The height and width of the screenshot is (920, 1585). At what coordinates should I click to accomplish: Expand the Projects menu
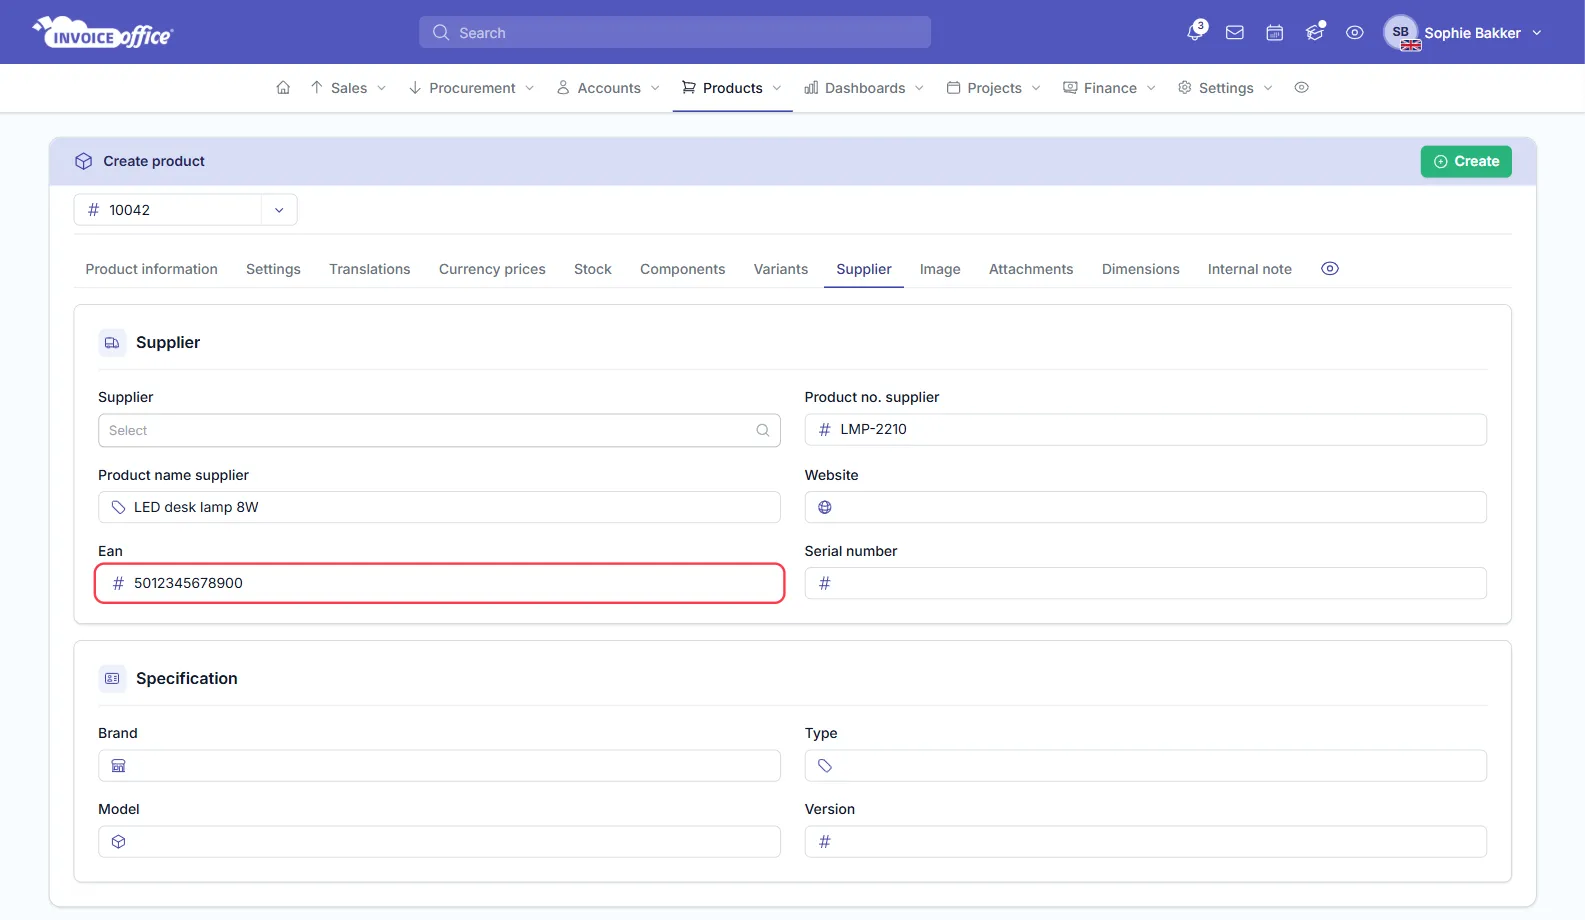pyautogui.click(x=994, y=88)
